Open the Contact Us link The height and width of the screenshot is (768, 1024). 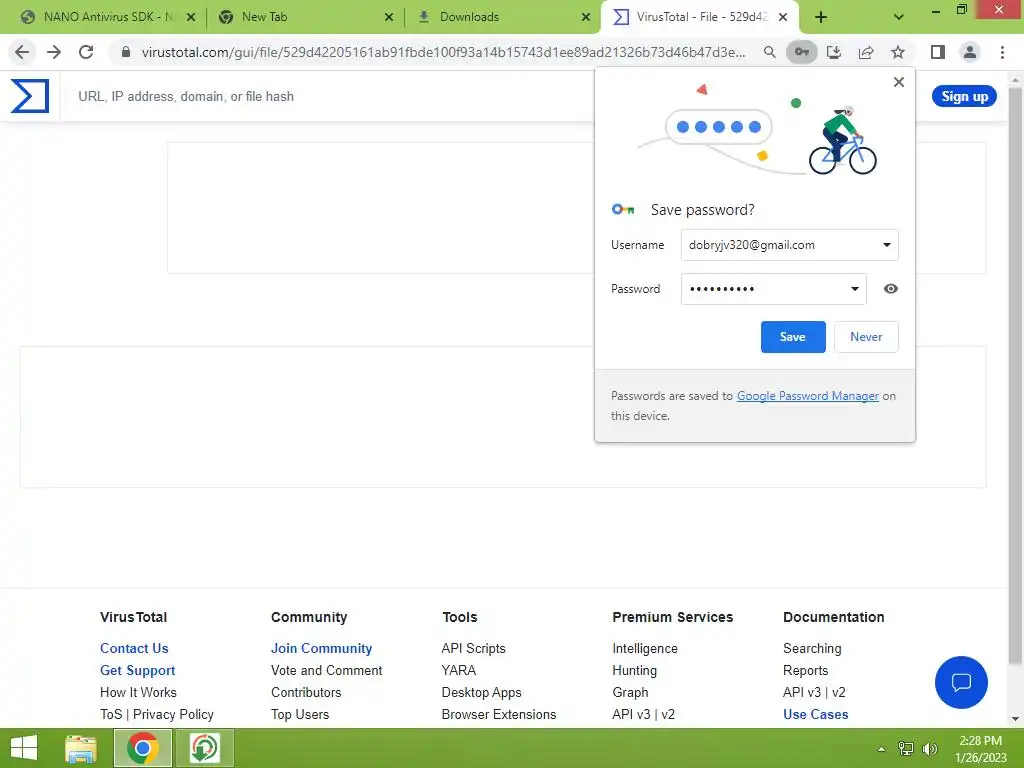coord(134,648)
